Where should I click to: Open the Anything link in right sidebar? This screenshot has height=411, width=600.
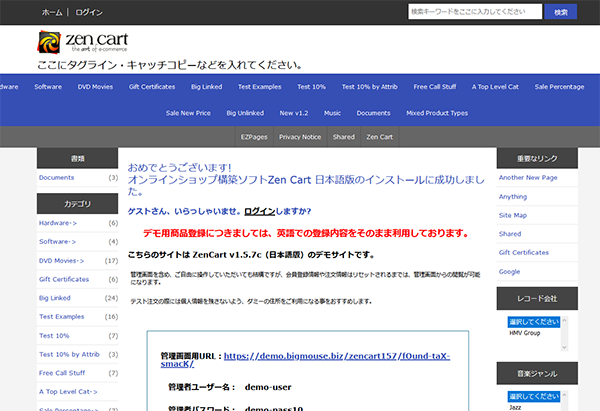[513, 197]
